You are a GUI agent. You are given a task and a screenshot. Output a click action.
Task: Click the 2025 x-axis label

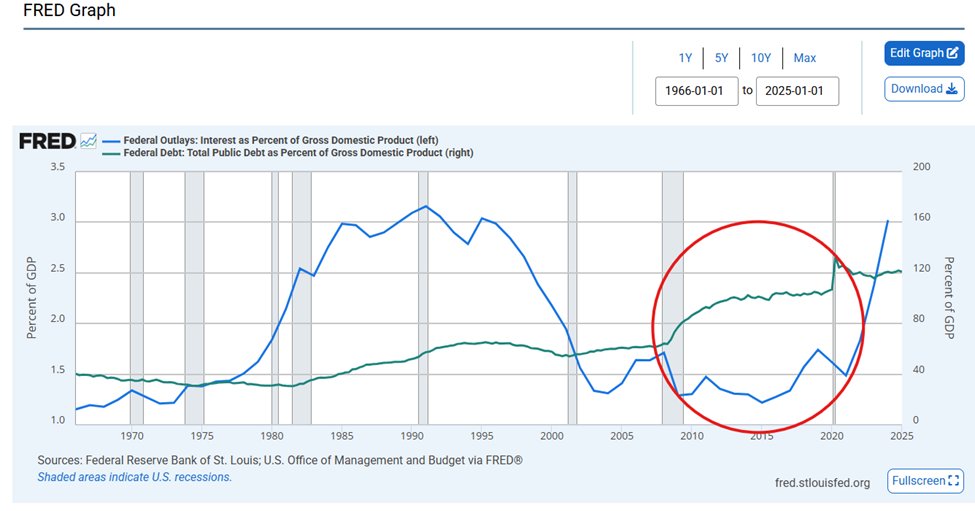(902, 436)
